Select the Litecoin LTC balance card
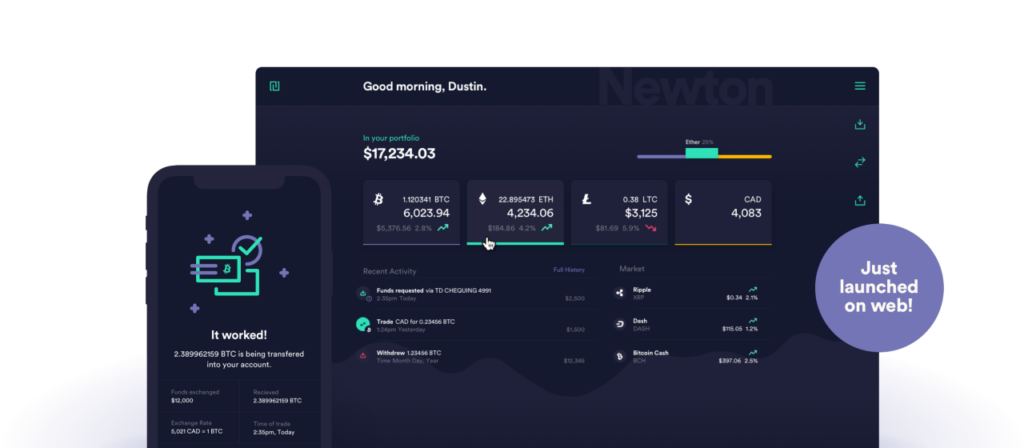Viewport: 1024px width, 448px height. coord(619,212)
